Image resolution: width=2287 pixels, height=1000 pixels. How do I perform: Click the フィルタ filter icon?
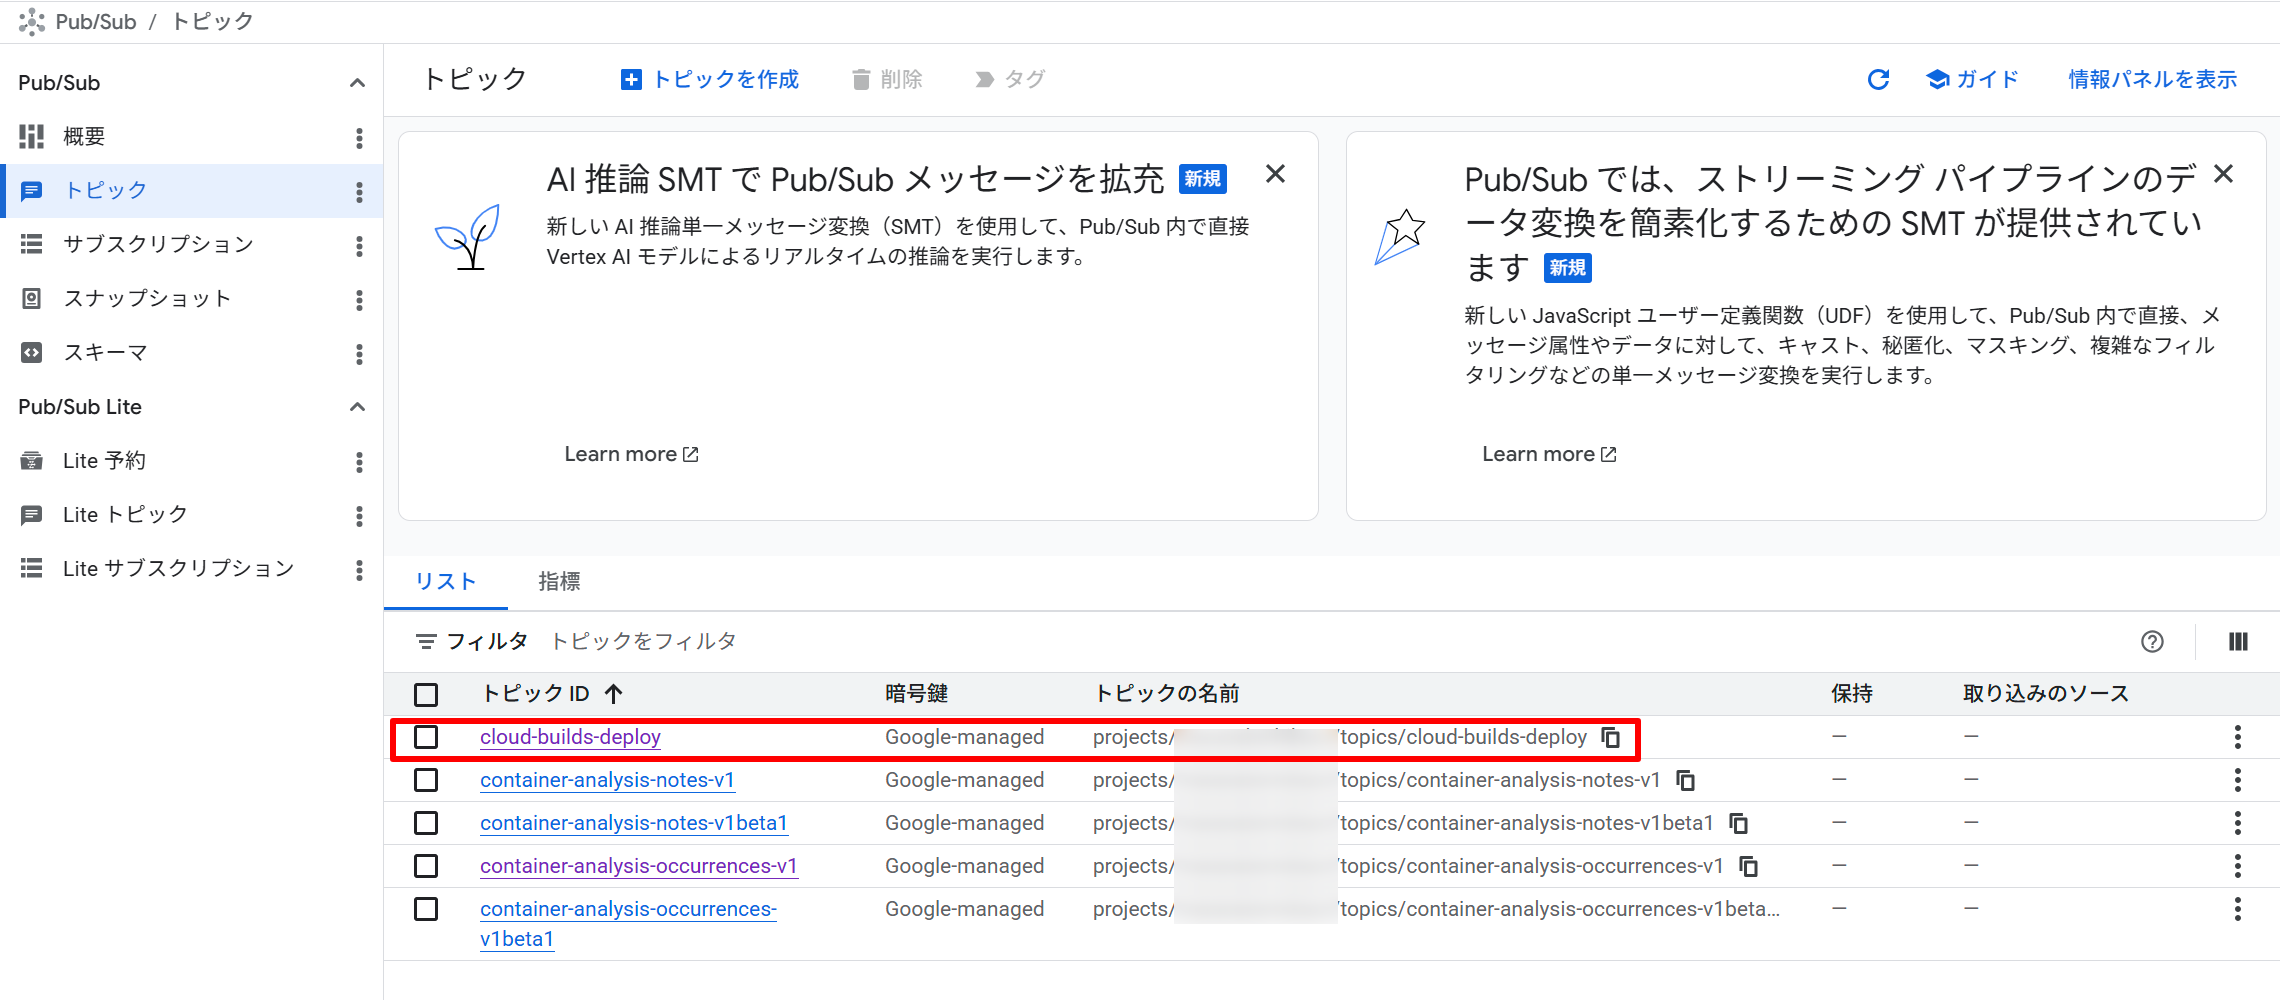tap(426, 642)
